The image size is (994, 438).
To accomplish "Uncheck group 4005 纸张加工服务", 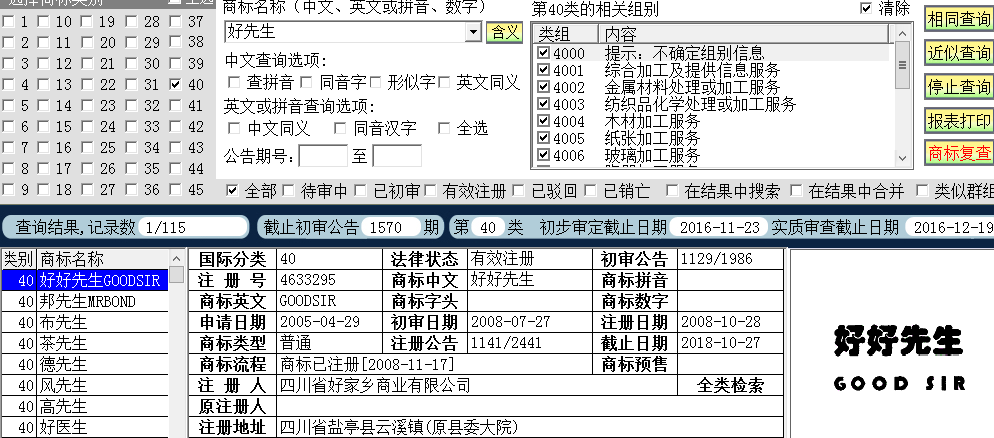I will click(x=543, y=138).
